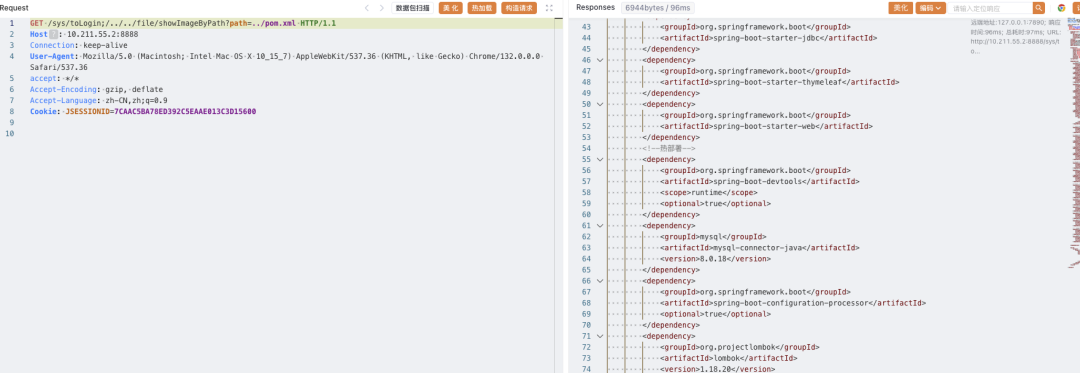Collapse the dependency node at line 61
1080x373 pixels.
pos(600,225)
